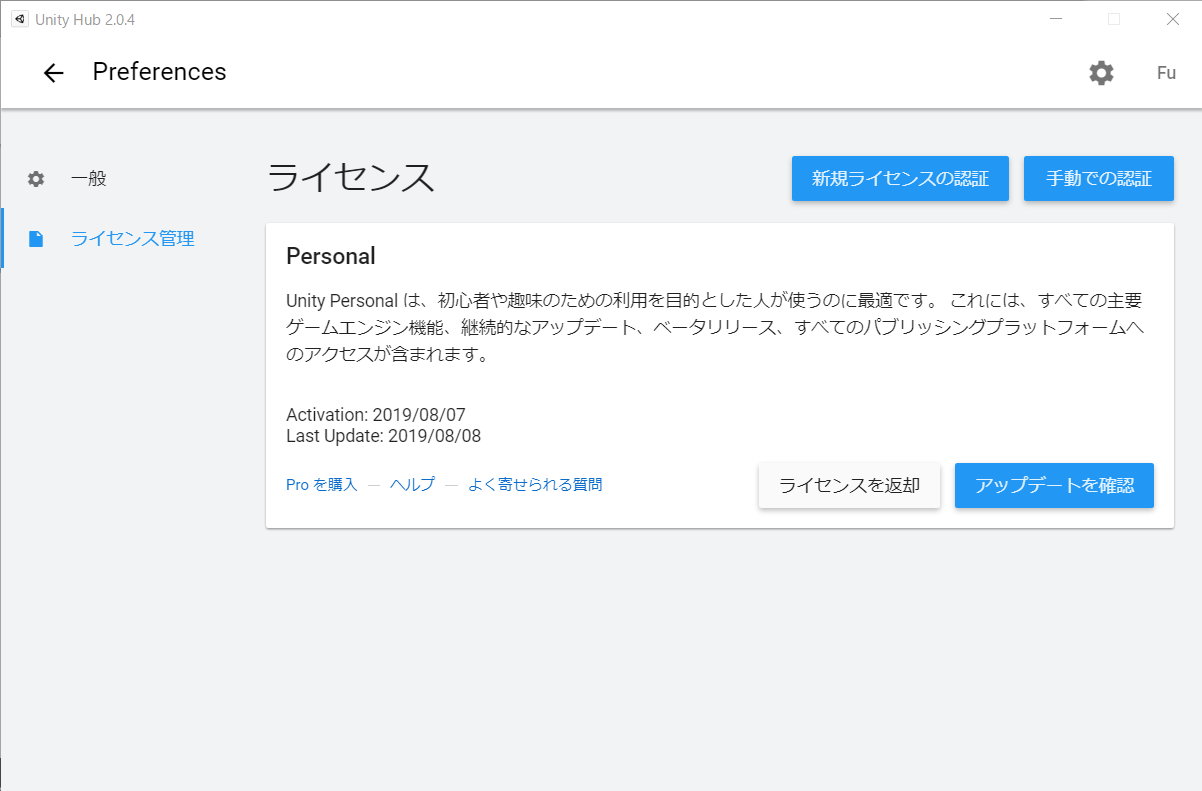This screenshot has width=1202, height=791.
Task: Go back using the left arrow
Action: pyautogui.click(x=53, y=73)
